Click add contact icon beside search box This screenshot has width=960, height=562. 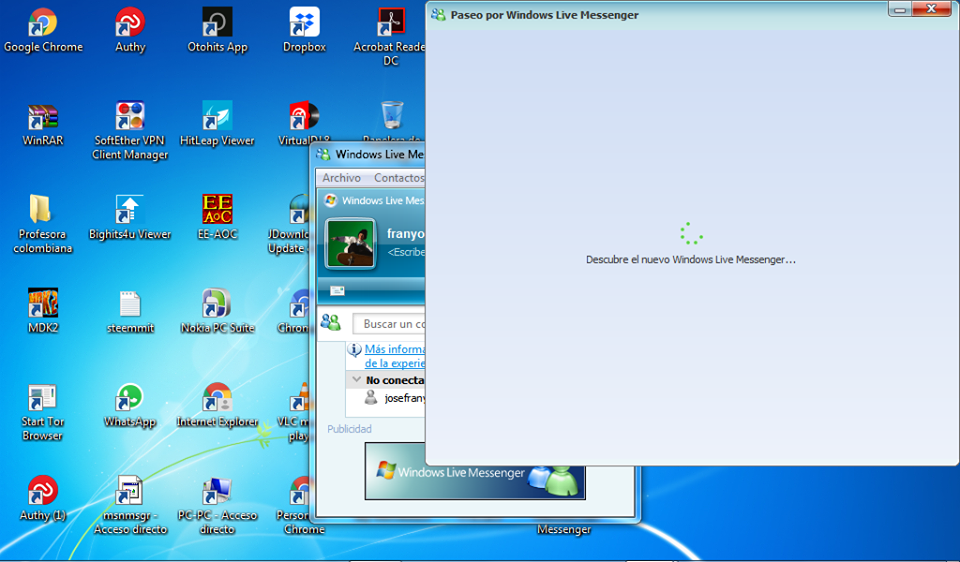[x=331, y=323]
